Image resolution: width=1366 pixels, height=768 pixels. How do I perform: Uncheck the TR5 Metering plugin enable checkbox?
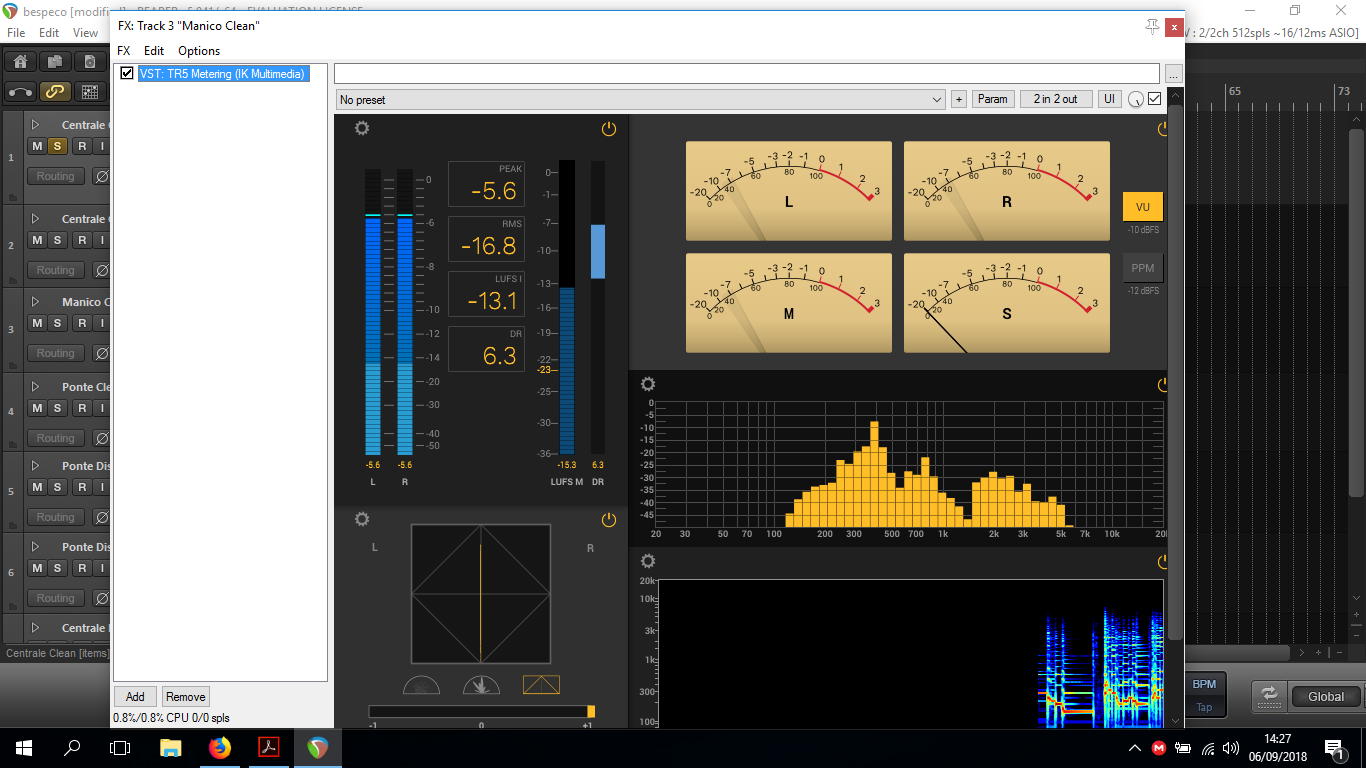(127, 73)
